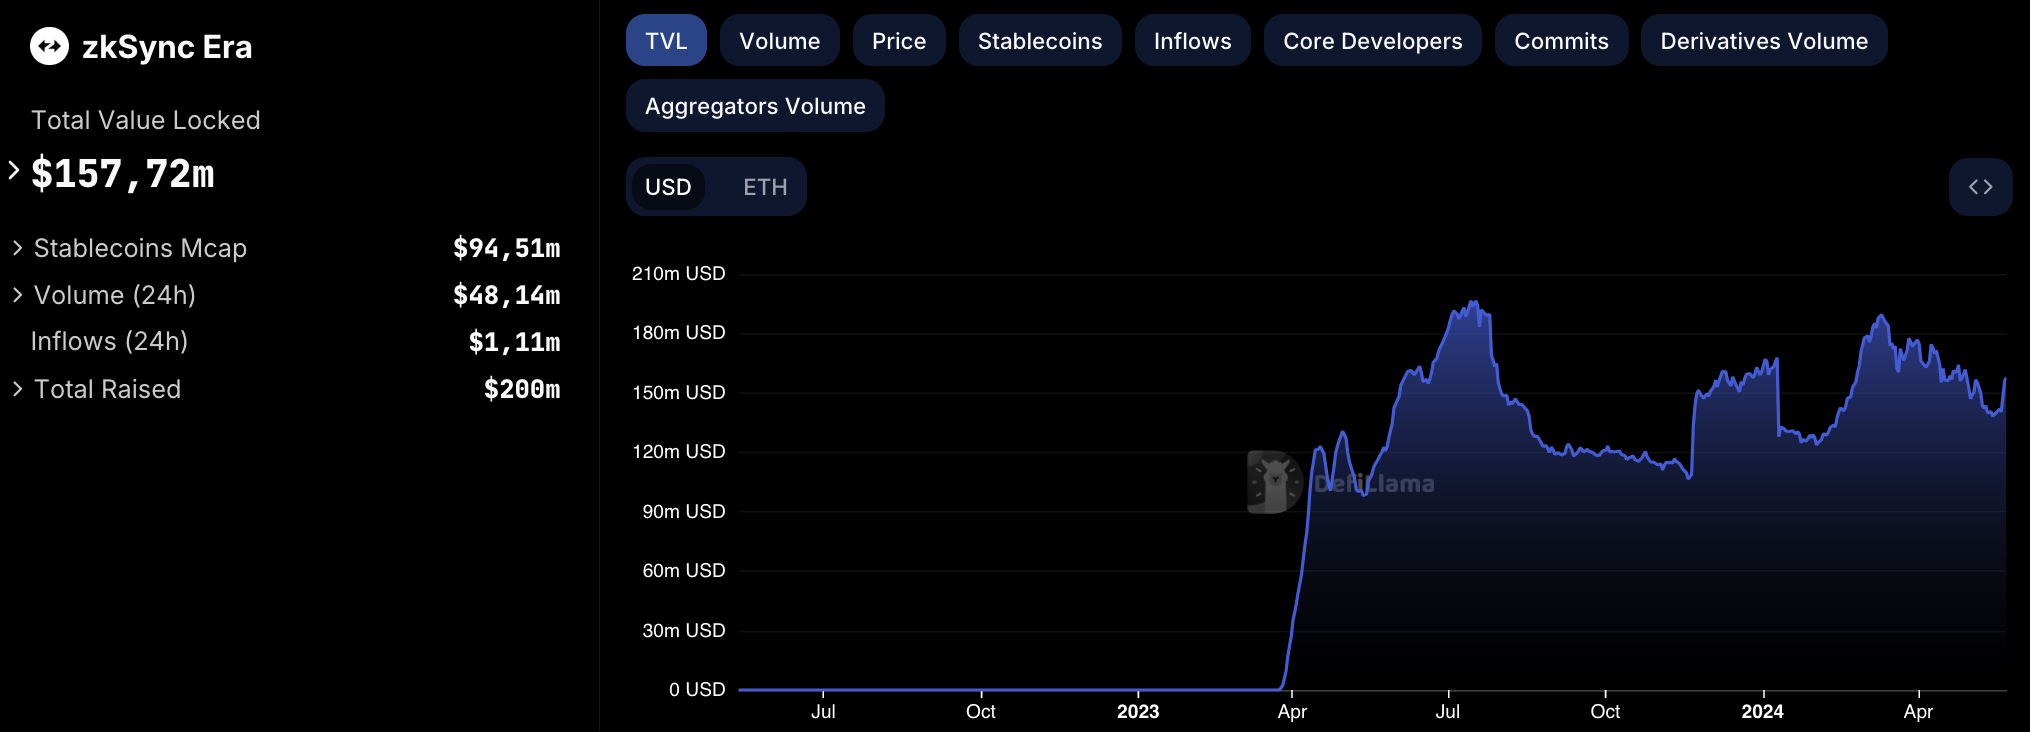Turn on the Inflows chart series
Screen dimensions: 2030x732
pos(1192,41)
